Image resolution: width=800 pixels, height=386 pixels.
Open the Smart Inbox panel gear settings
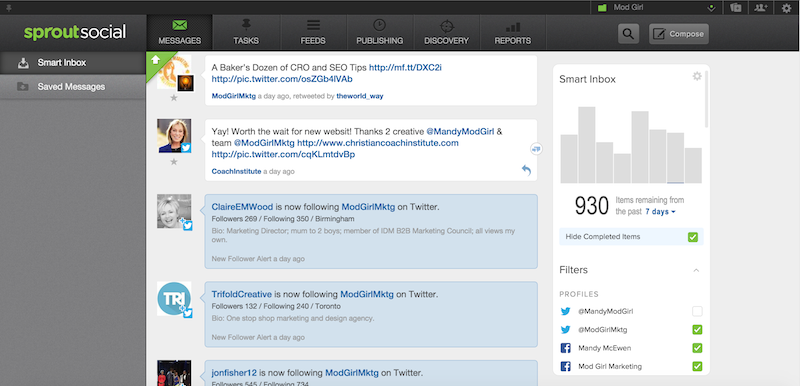click(697, 76)
